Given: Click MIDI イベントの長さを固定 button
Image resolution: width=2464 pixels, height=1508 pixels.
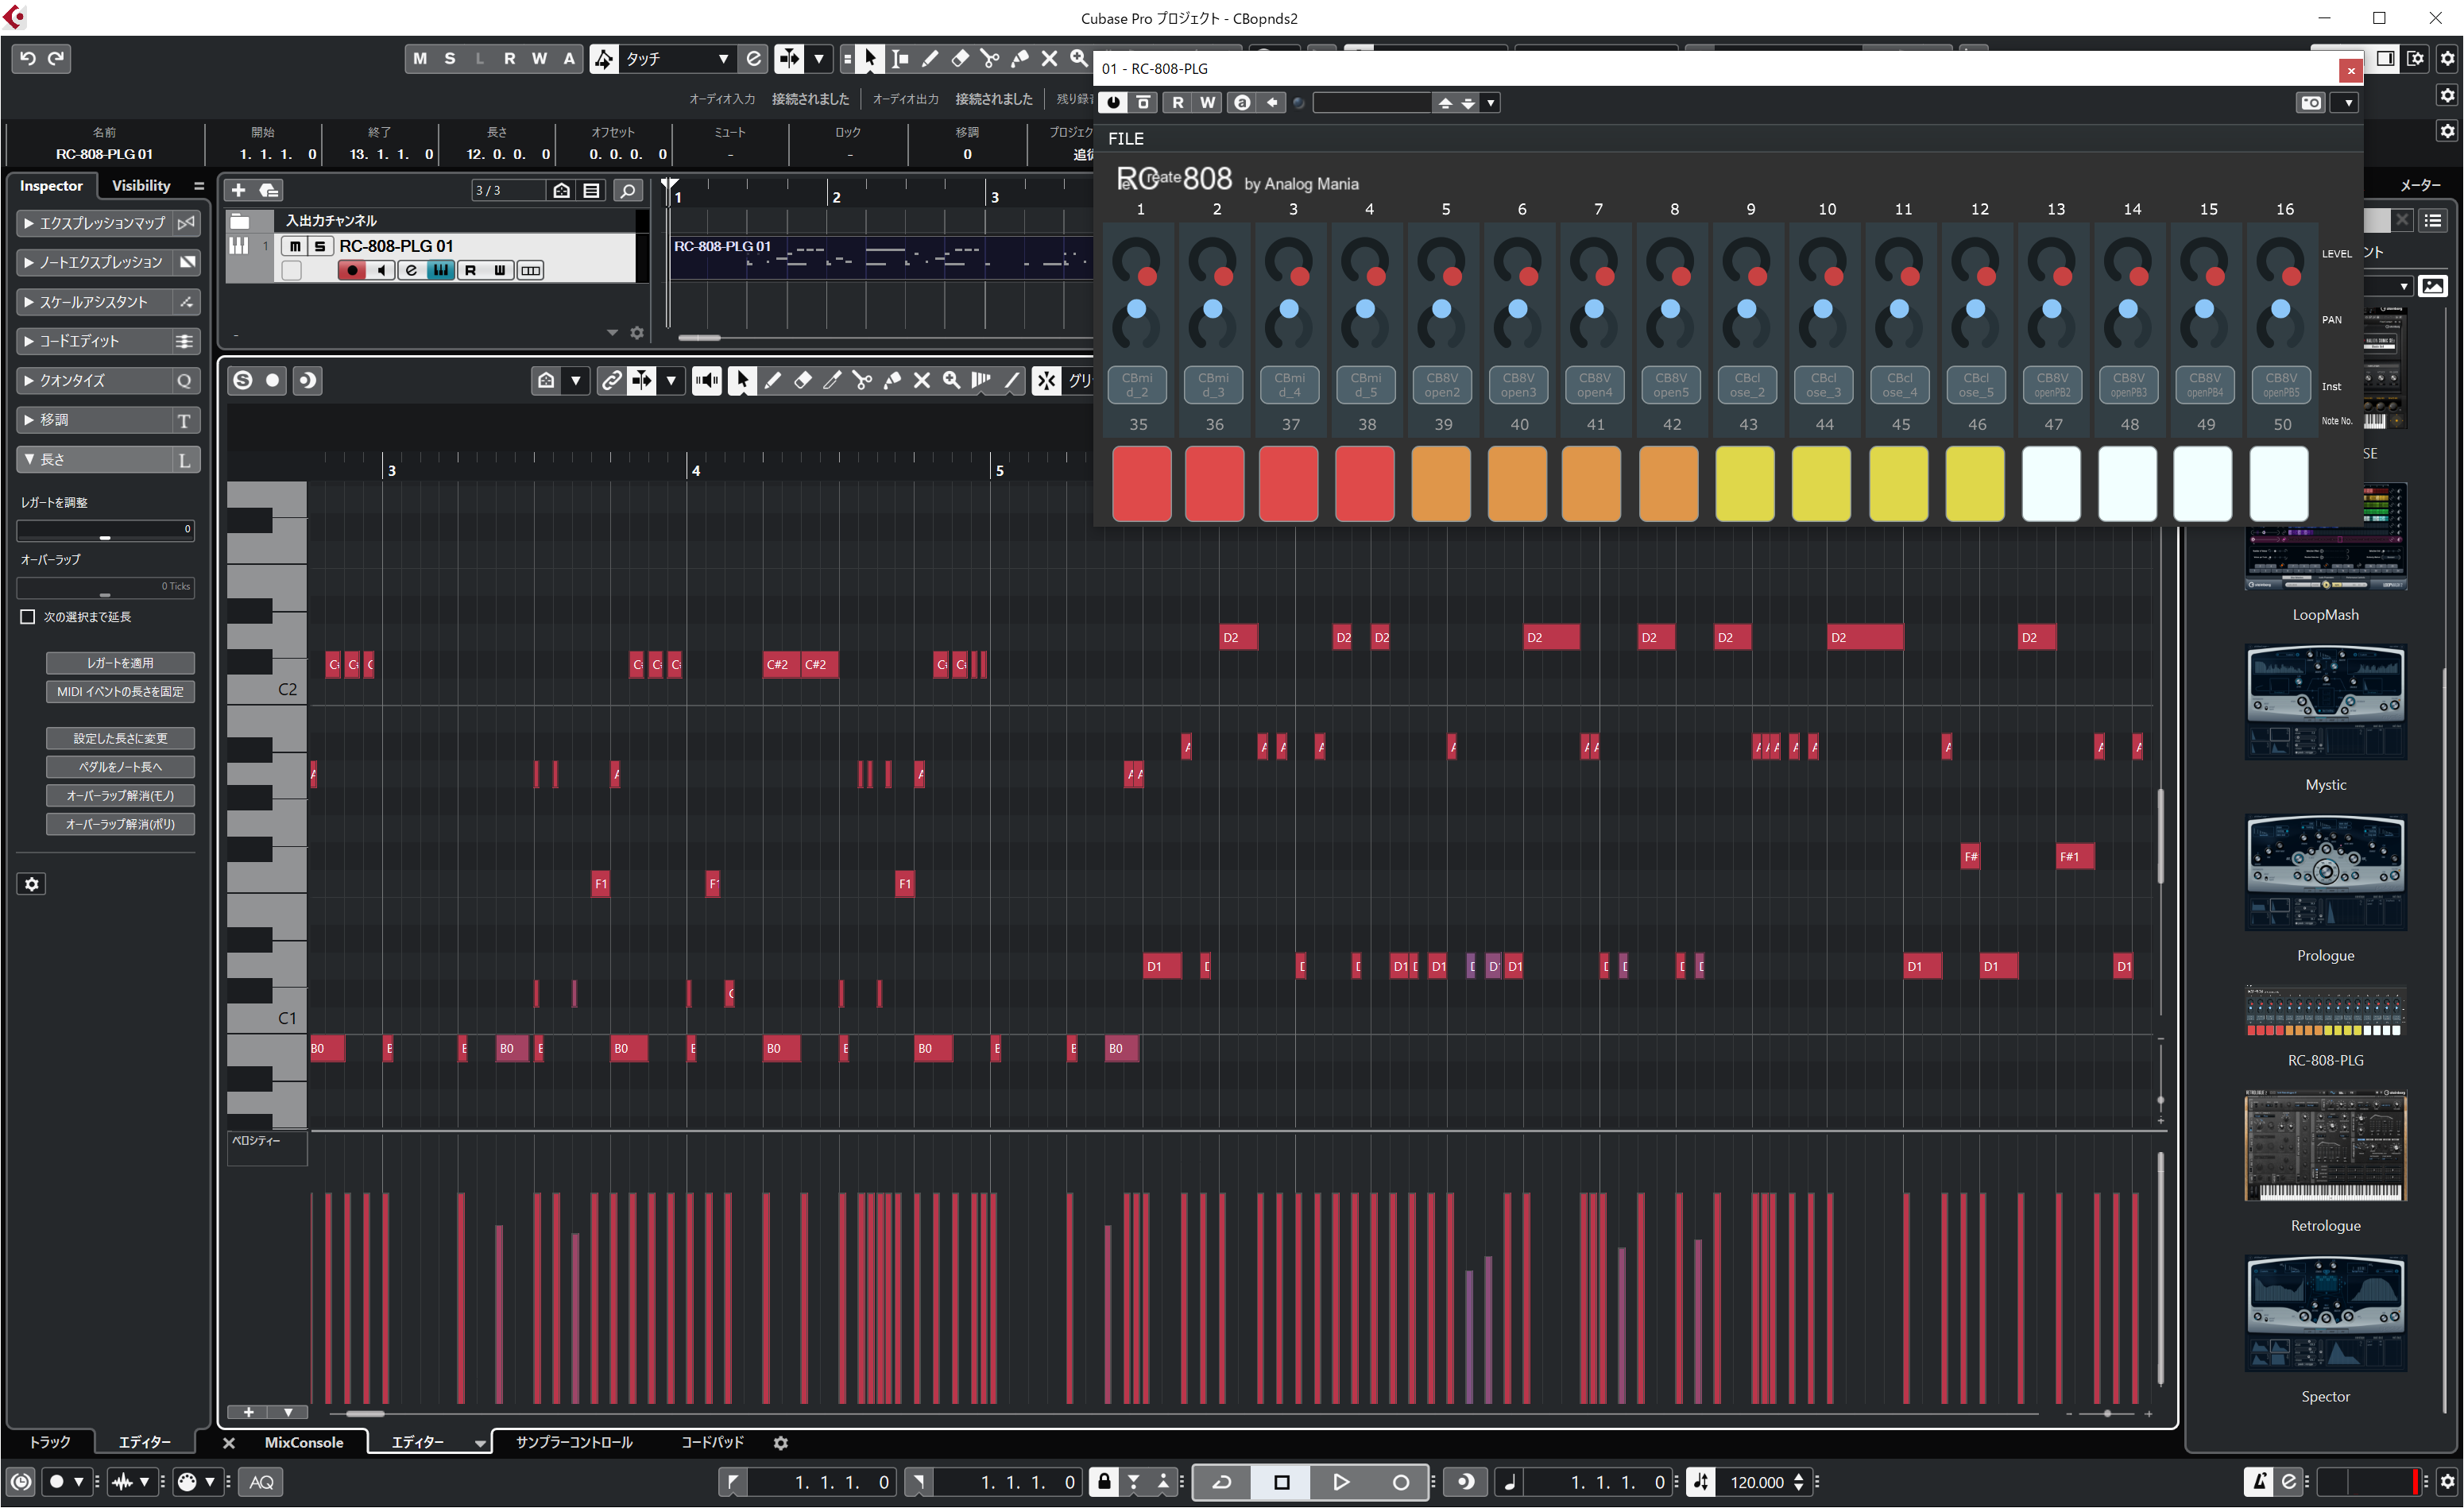Looking at the screenshot, I should 120,692.
